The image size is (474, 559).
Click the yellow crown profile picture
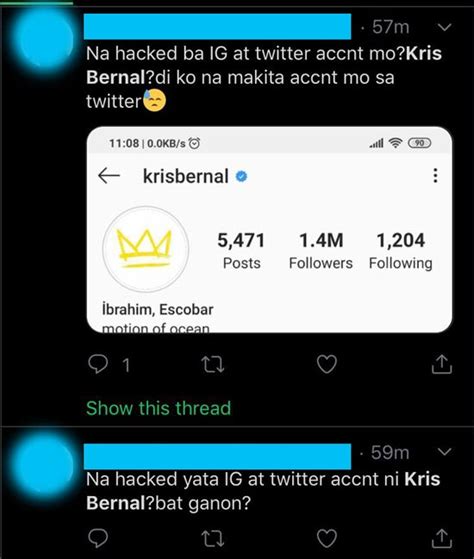pyautogui.click(x=145, y=249)
